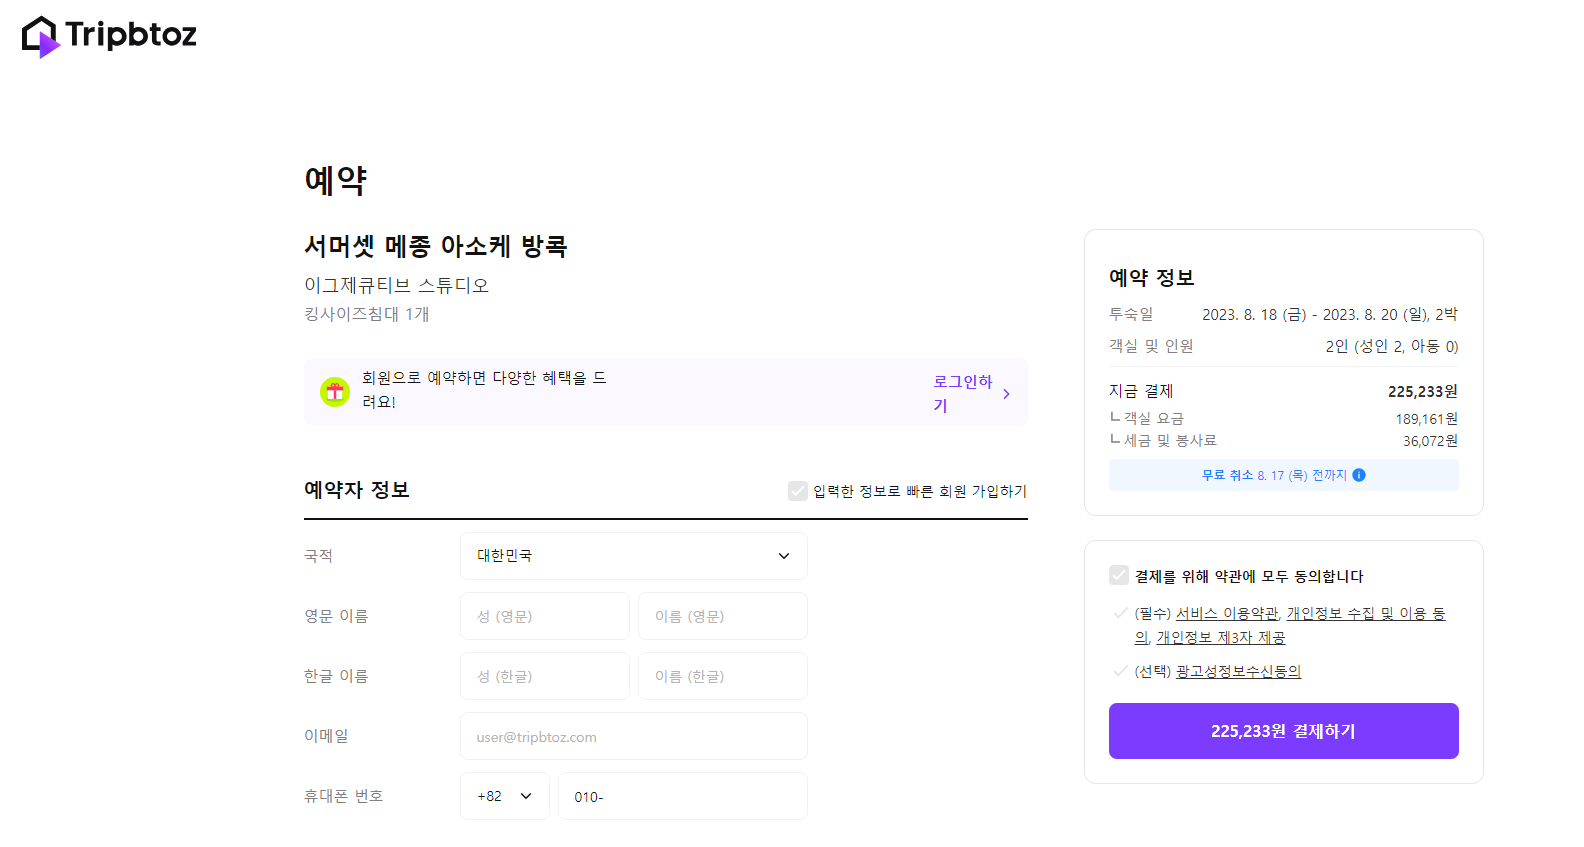Click the 이름 (영문) input field

[723, 616]
